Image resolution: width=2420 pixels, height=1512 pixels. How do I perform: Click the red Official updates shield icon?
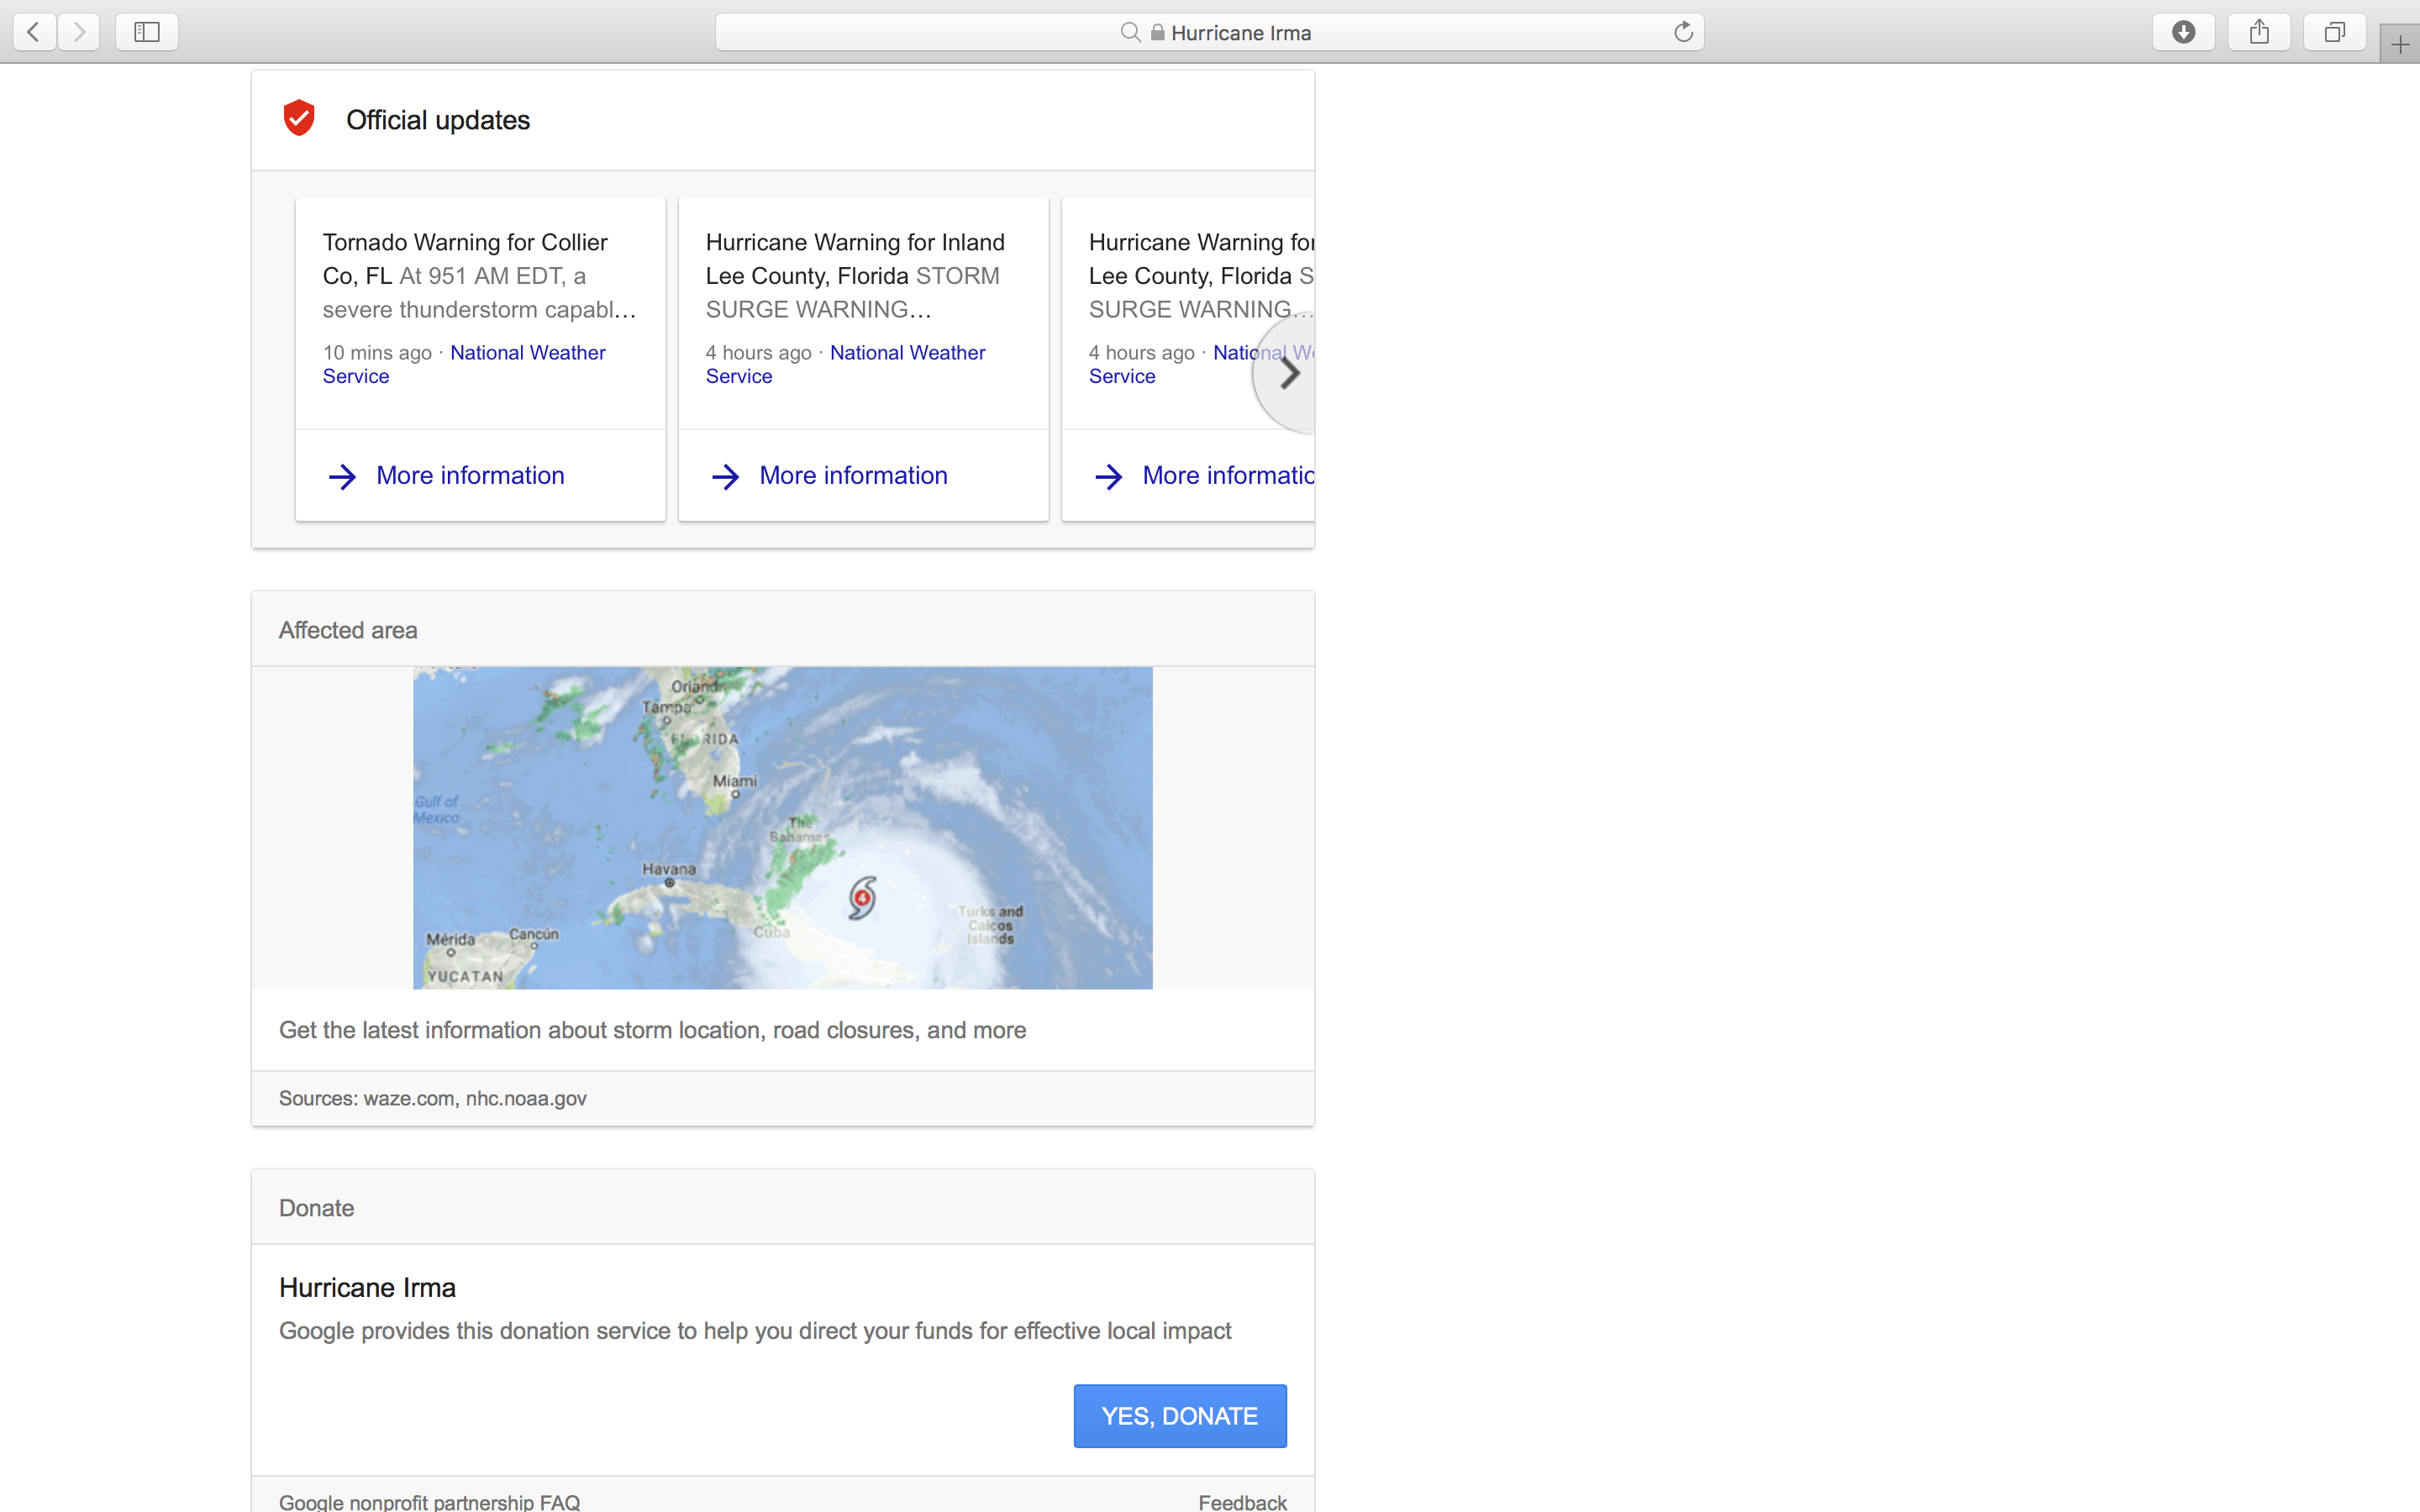[x=299, y=118]
